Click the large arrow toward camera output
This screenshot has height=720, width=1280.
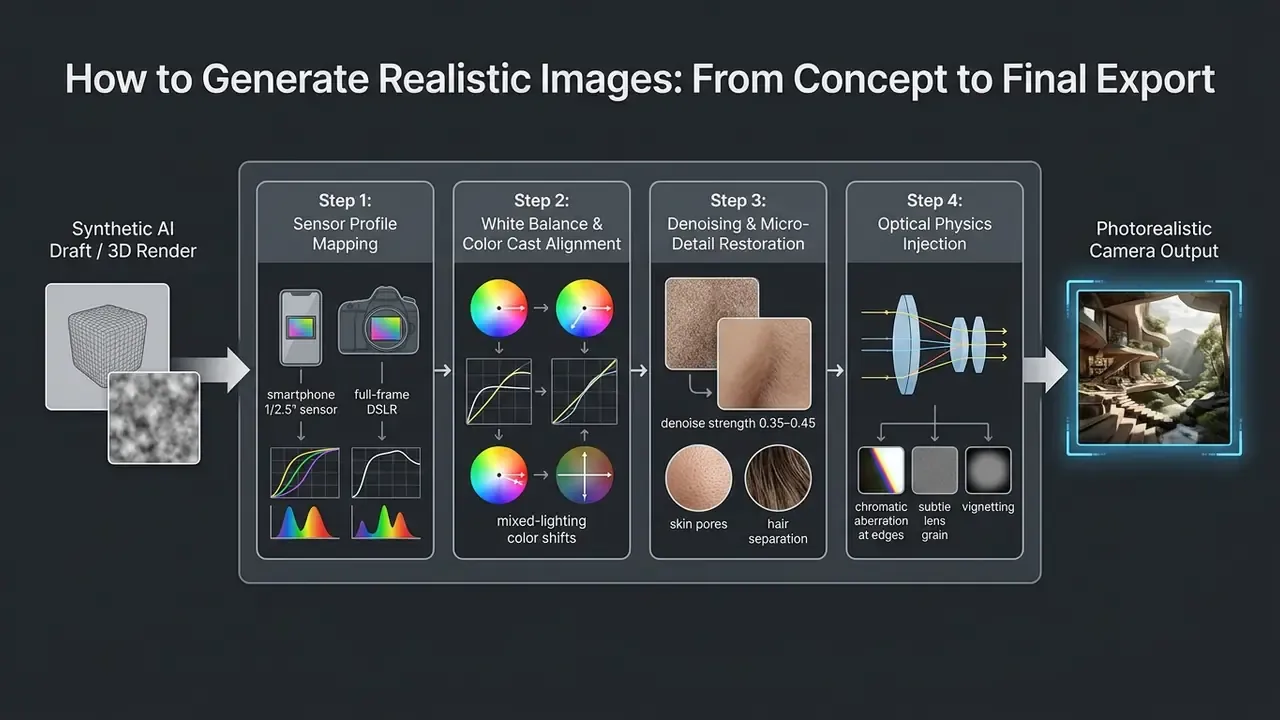click(x=1046, y=370)
